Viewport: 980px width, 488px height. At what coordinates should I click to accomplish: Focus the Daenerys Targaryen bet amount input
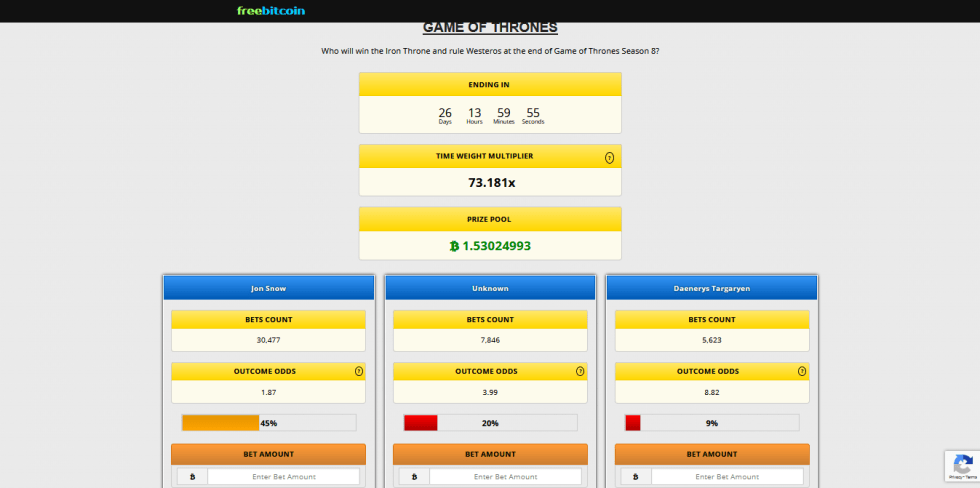[x=727, y=477]
